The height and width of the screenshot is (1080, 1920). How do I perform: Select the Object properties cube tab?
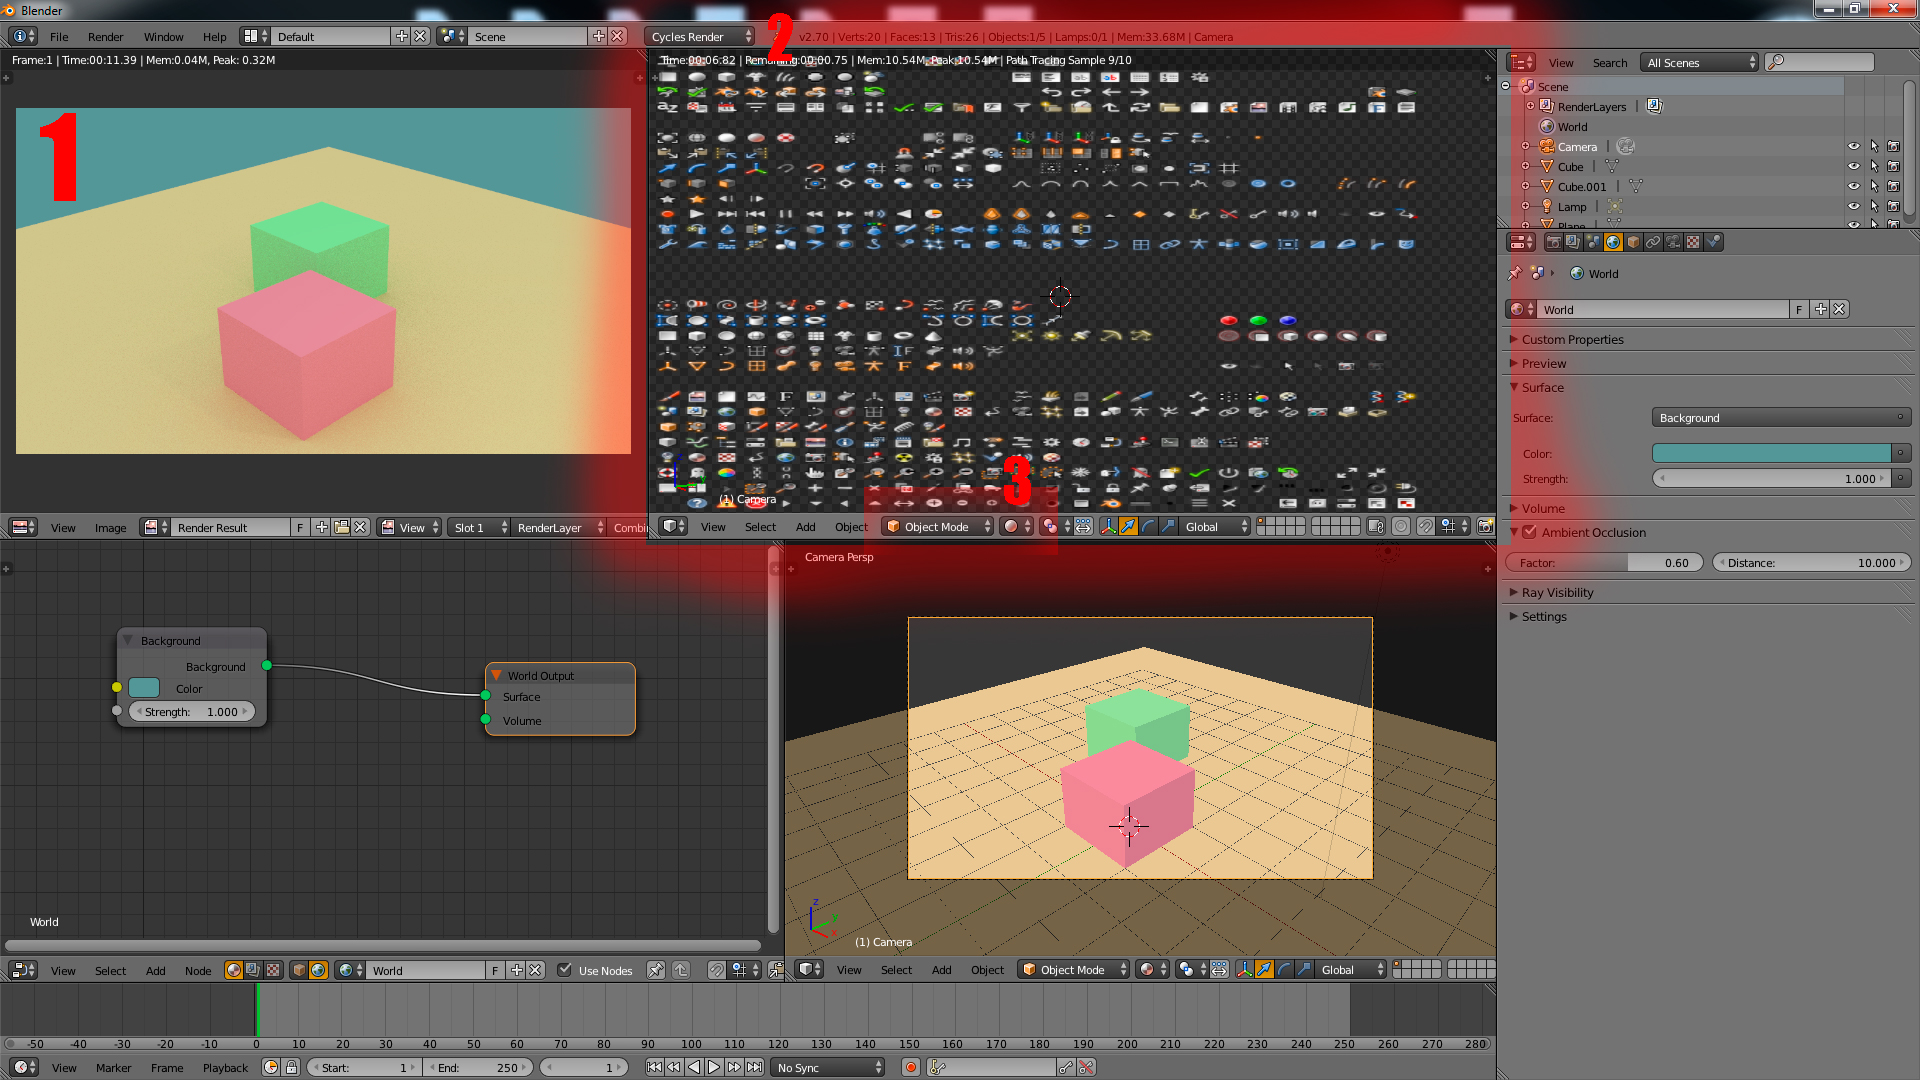[x=1633, y=242]
